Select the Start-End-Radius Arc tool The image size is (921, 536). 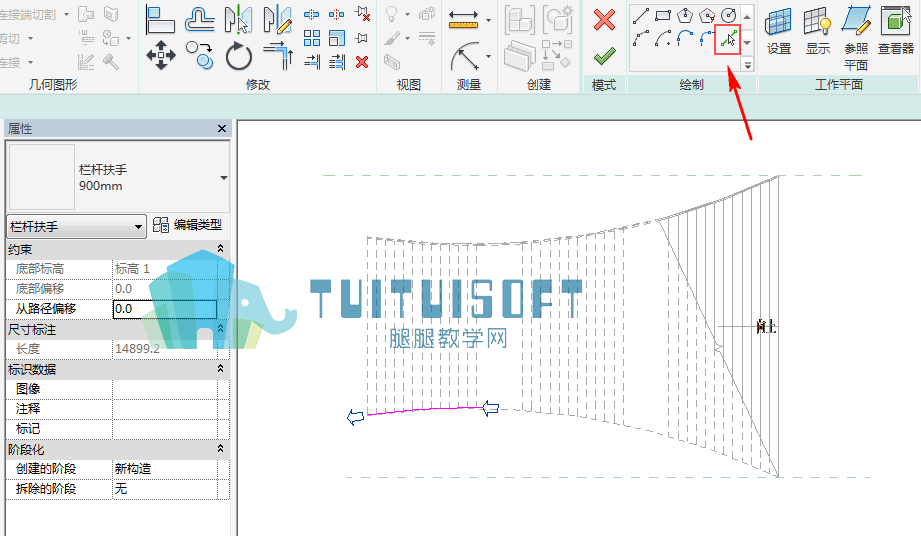coord(641,39)
